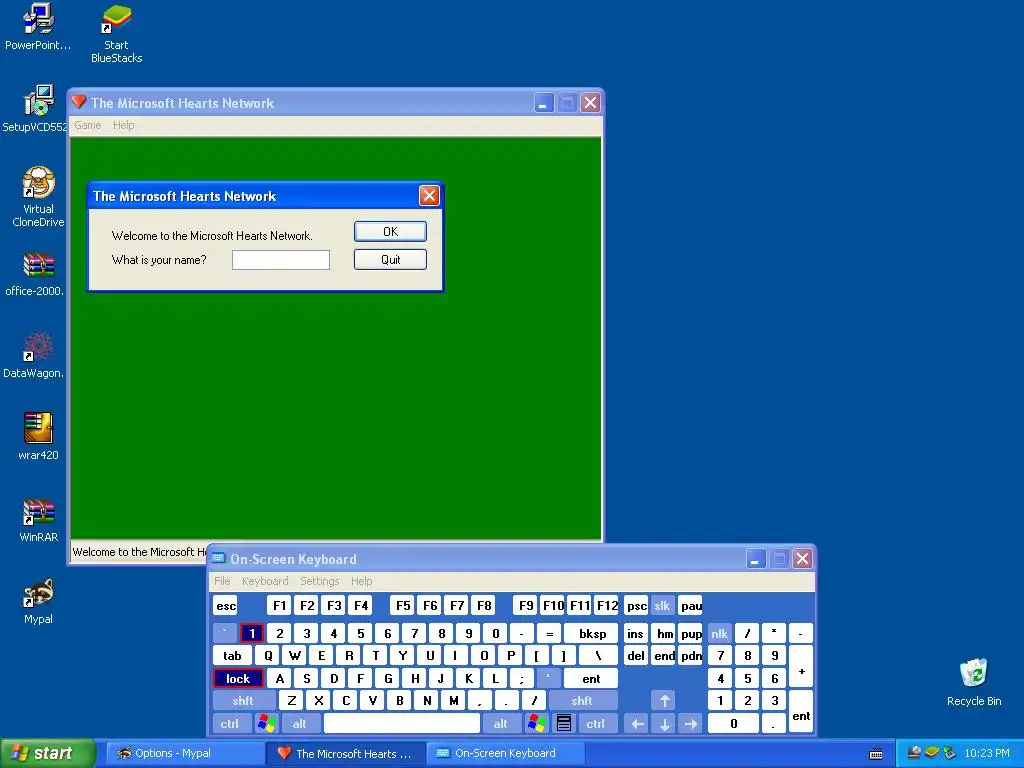This screenshot has width=1024, height=768.
Task: Toggle the nlk num lock key
Action: point(719,633)
